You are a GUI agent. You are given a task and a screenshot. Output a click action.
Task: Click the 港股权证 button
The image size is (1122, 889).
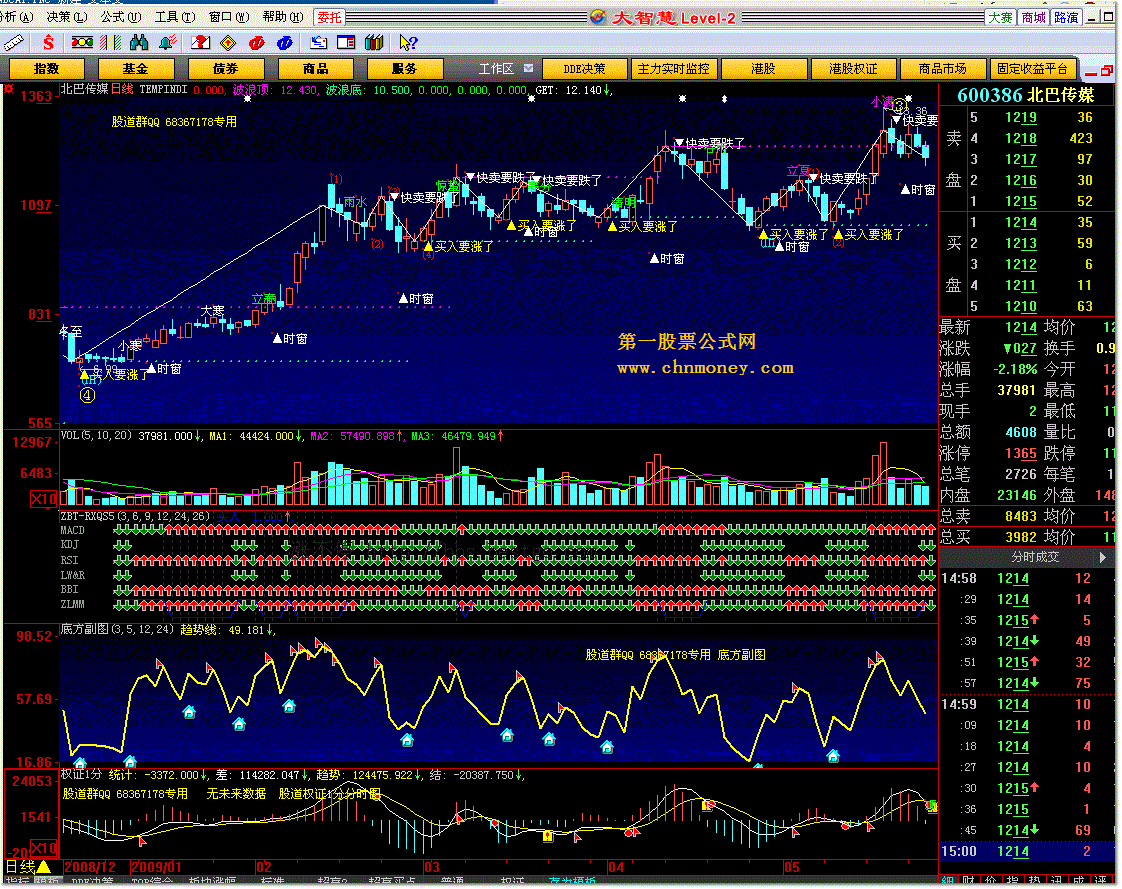[x=853, y=69]
